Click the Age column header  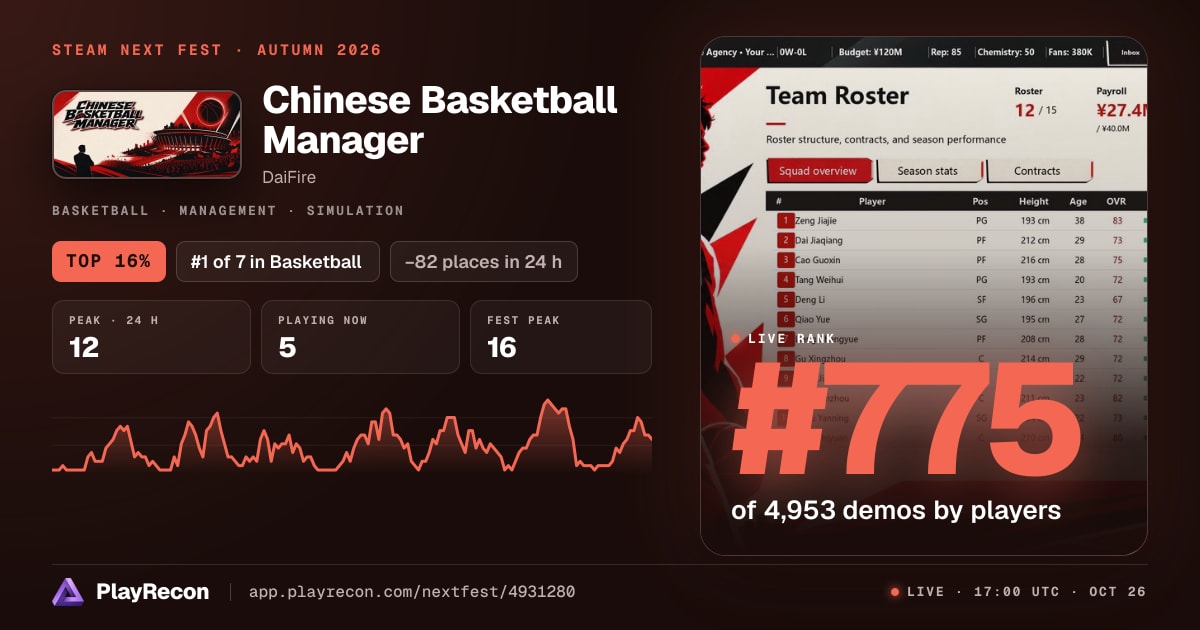[1079, 201]
